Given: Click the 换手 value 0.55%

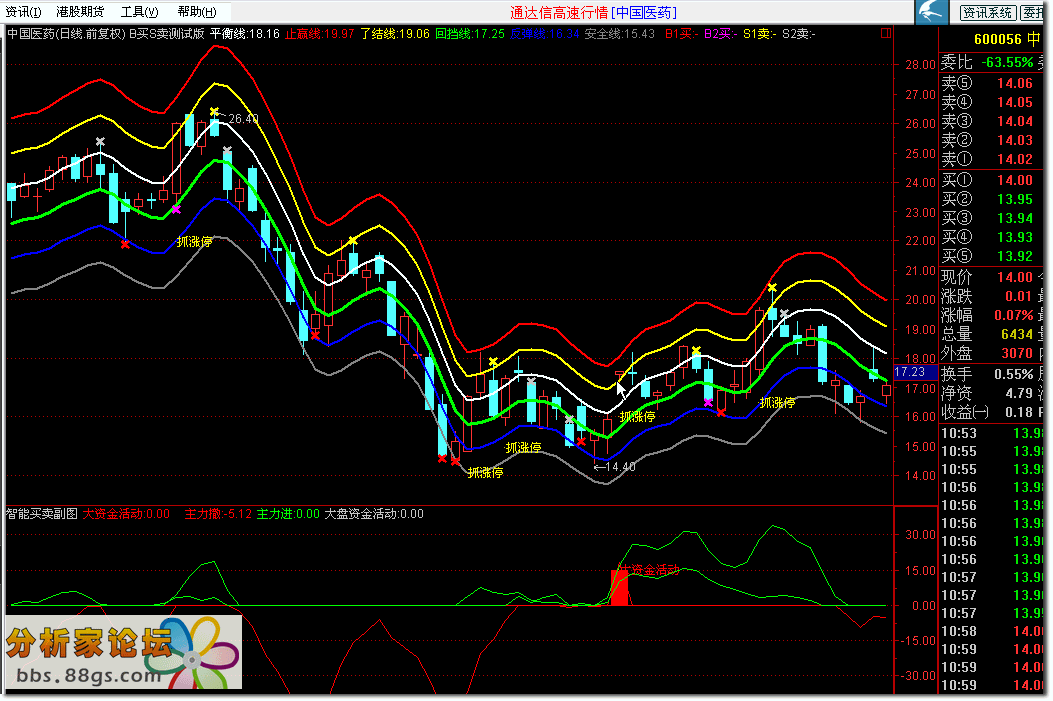Looking at the screenshot, I should [1013, 374].
